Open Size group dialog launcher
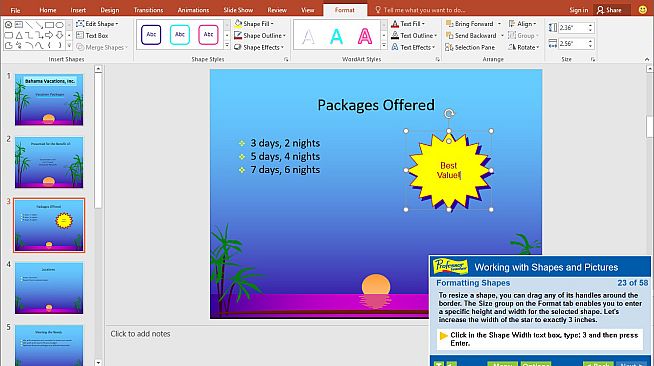This screenshot has width=654, height=366. pos(593,59)
